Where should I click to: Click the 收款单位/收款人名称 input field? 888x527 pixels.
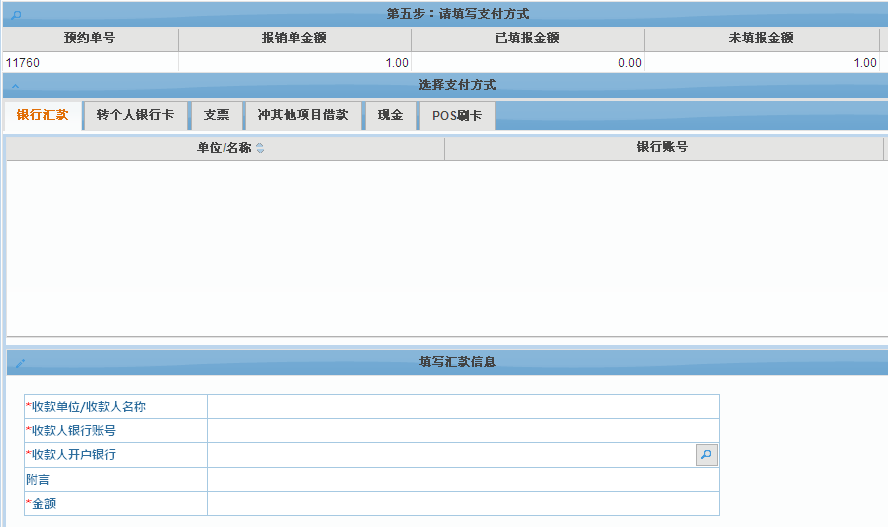tap(462, 407)
